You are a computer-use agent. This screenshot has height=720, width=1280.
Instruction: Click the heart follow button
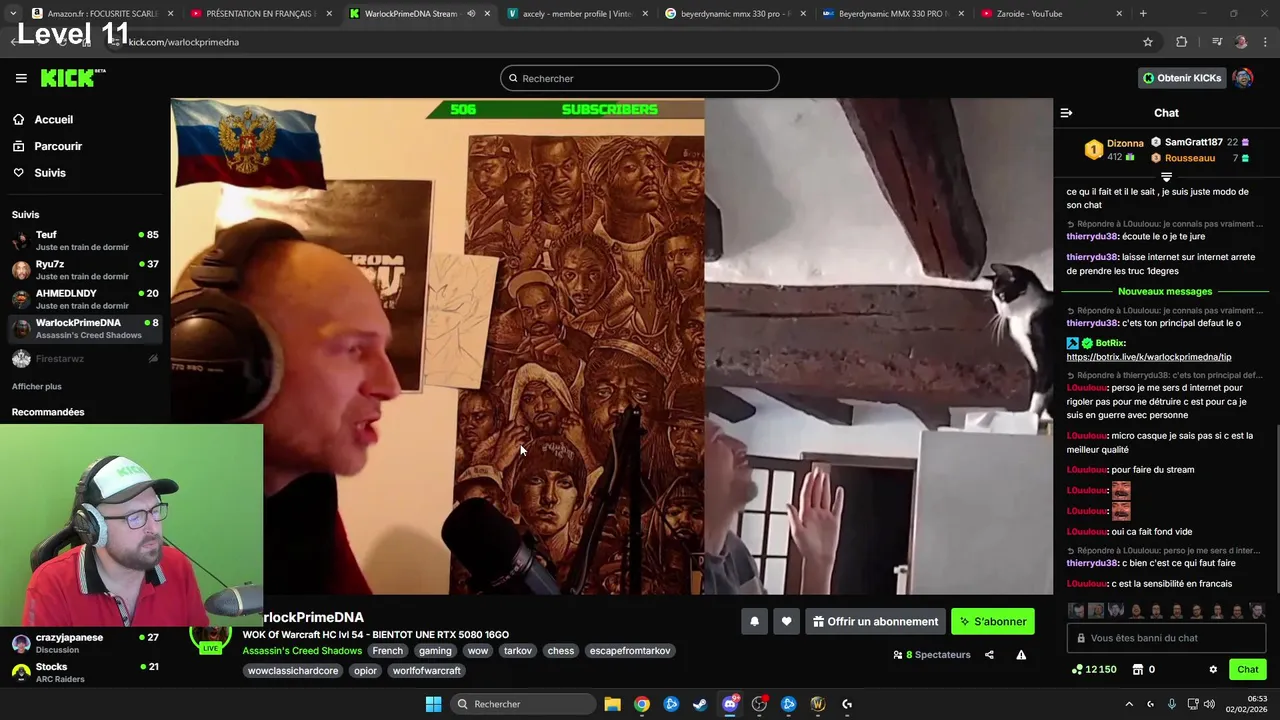(787, 622)
